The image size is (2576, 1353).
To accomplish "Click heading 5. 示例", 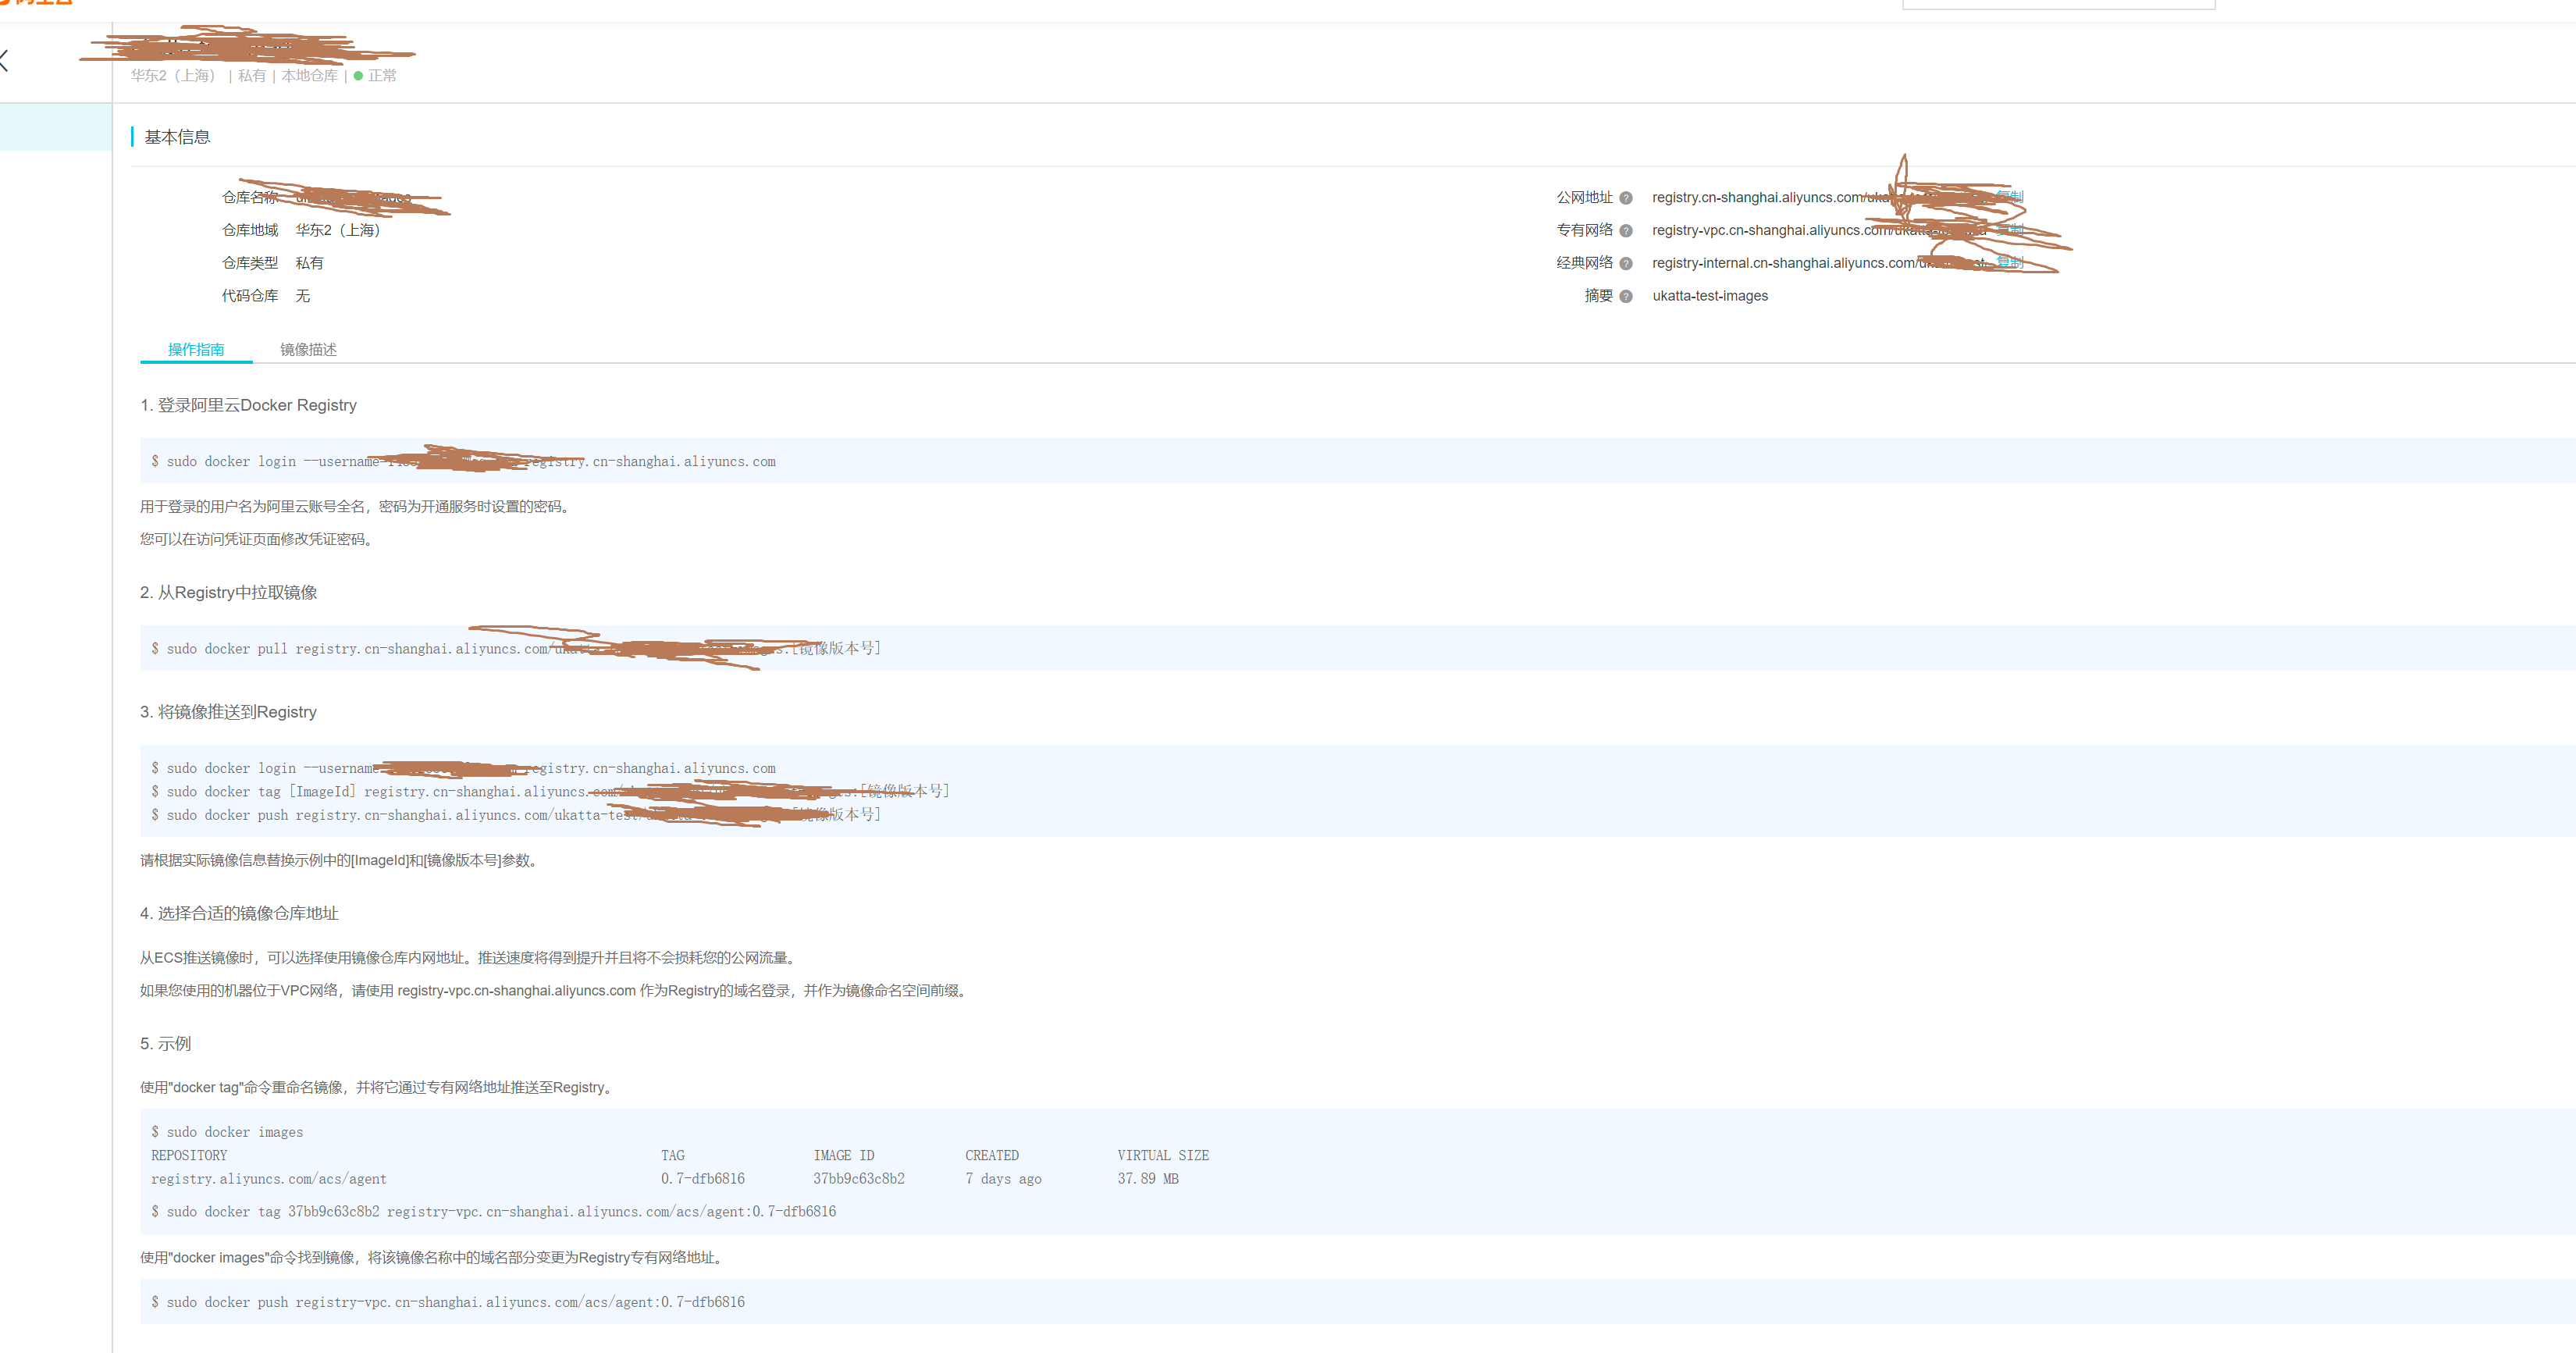I will pos(165,1043).
